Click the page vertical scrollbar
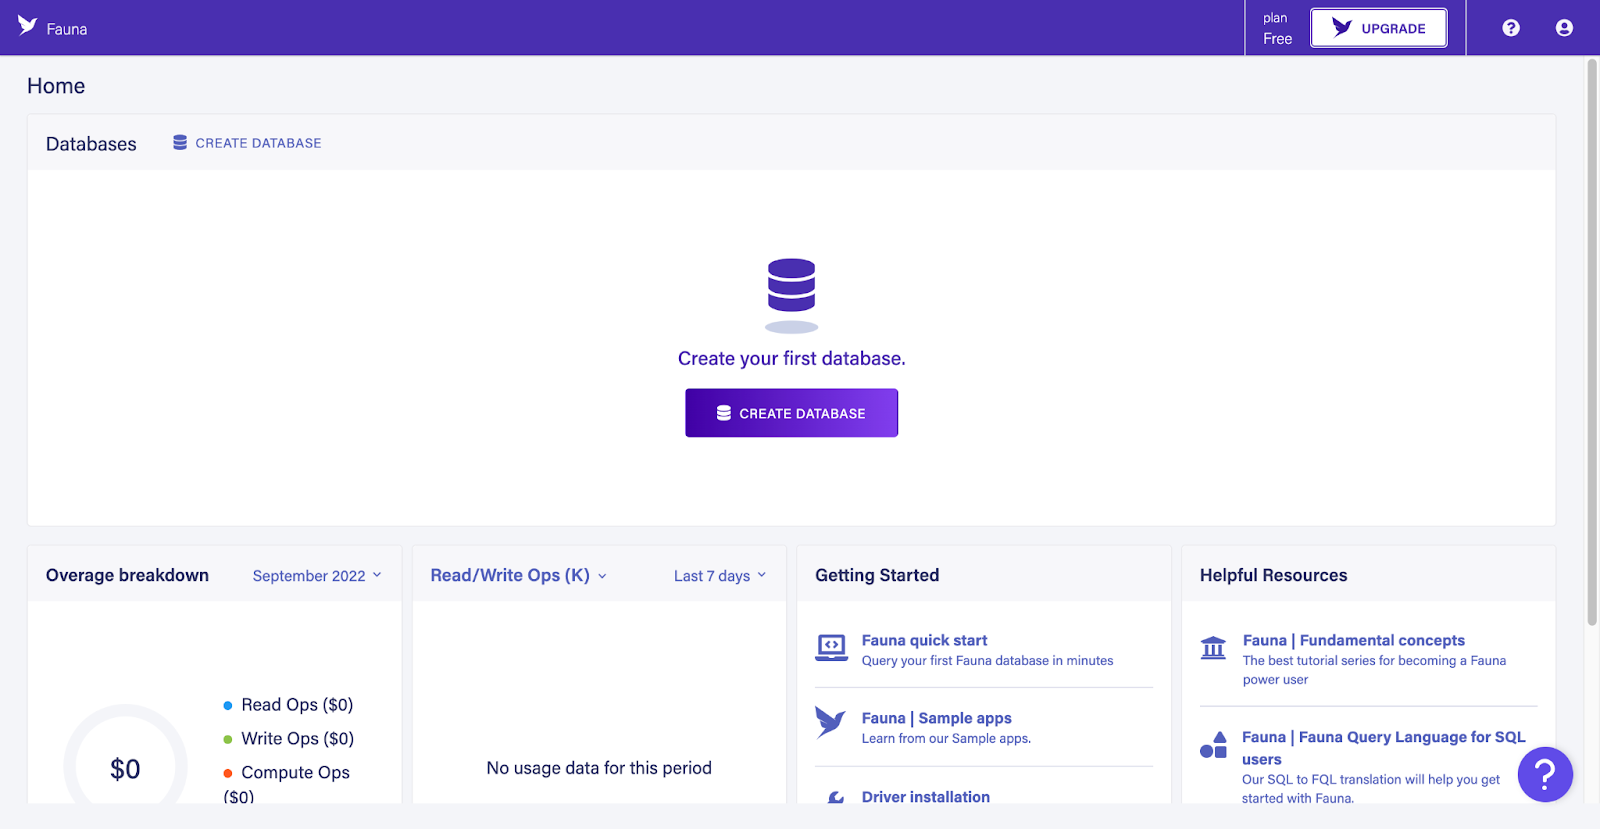 tap(1592, 342)
